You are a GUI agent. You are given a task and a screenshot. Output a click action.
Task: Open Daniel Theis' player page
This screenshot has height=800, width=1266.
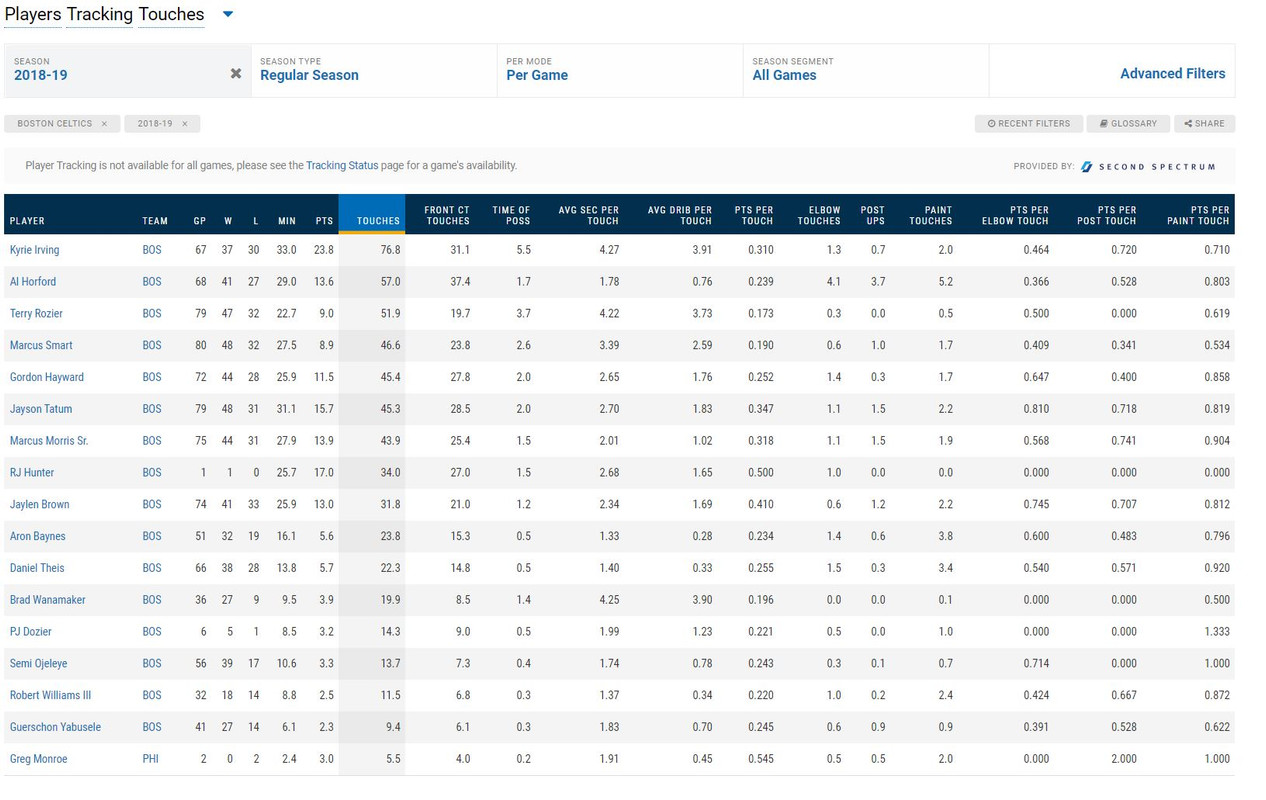[x=37, y=568]
